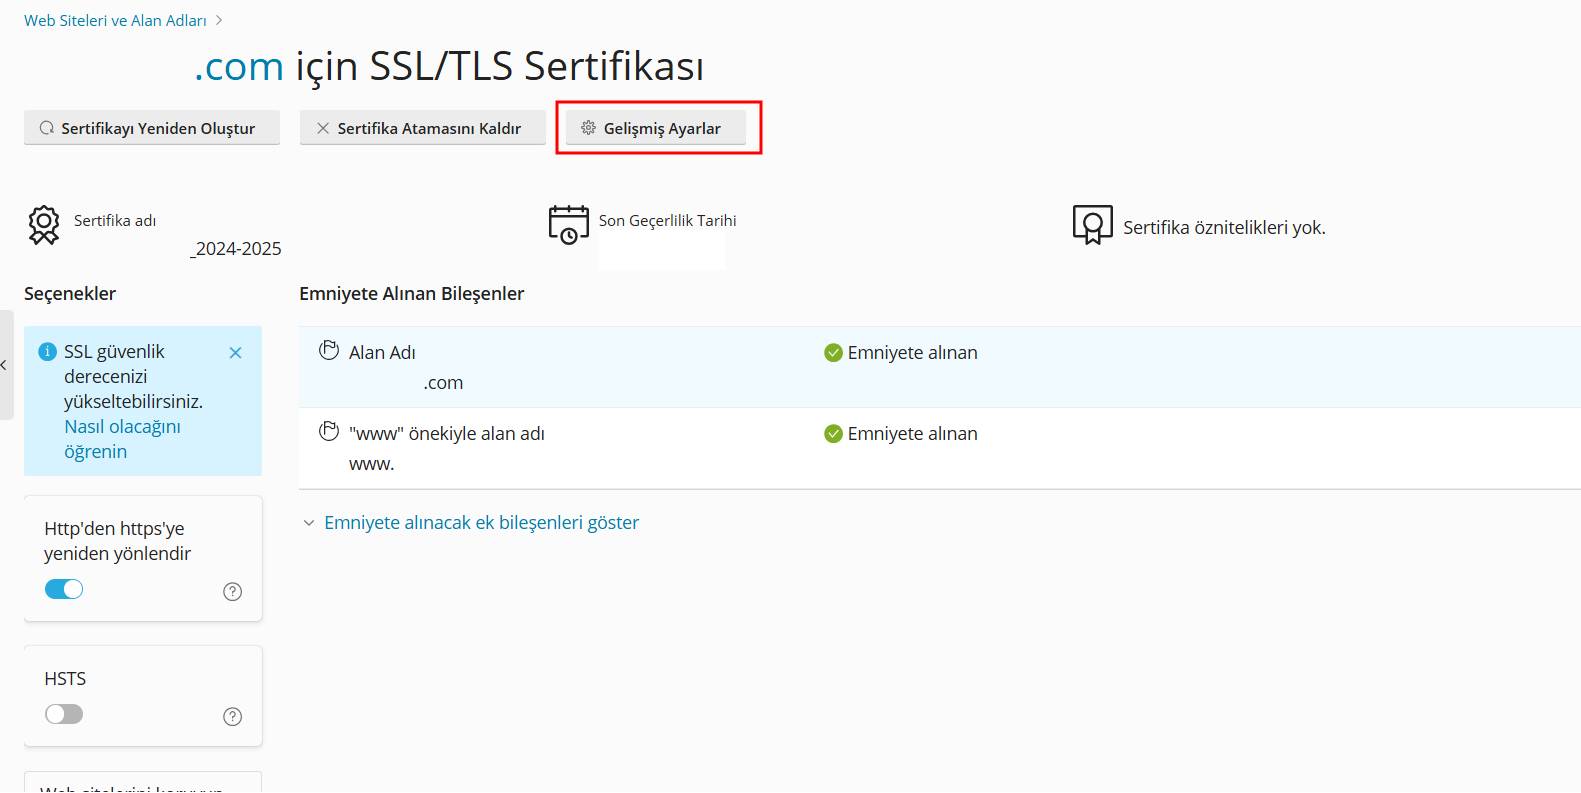
Task: Open Gelişmiş Ayarlar
Action: [x=656, y=128]
